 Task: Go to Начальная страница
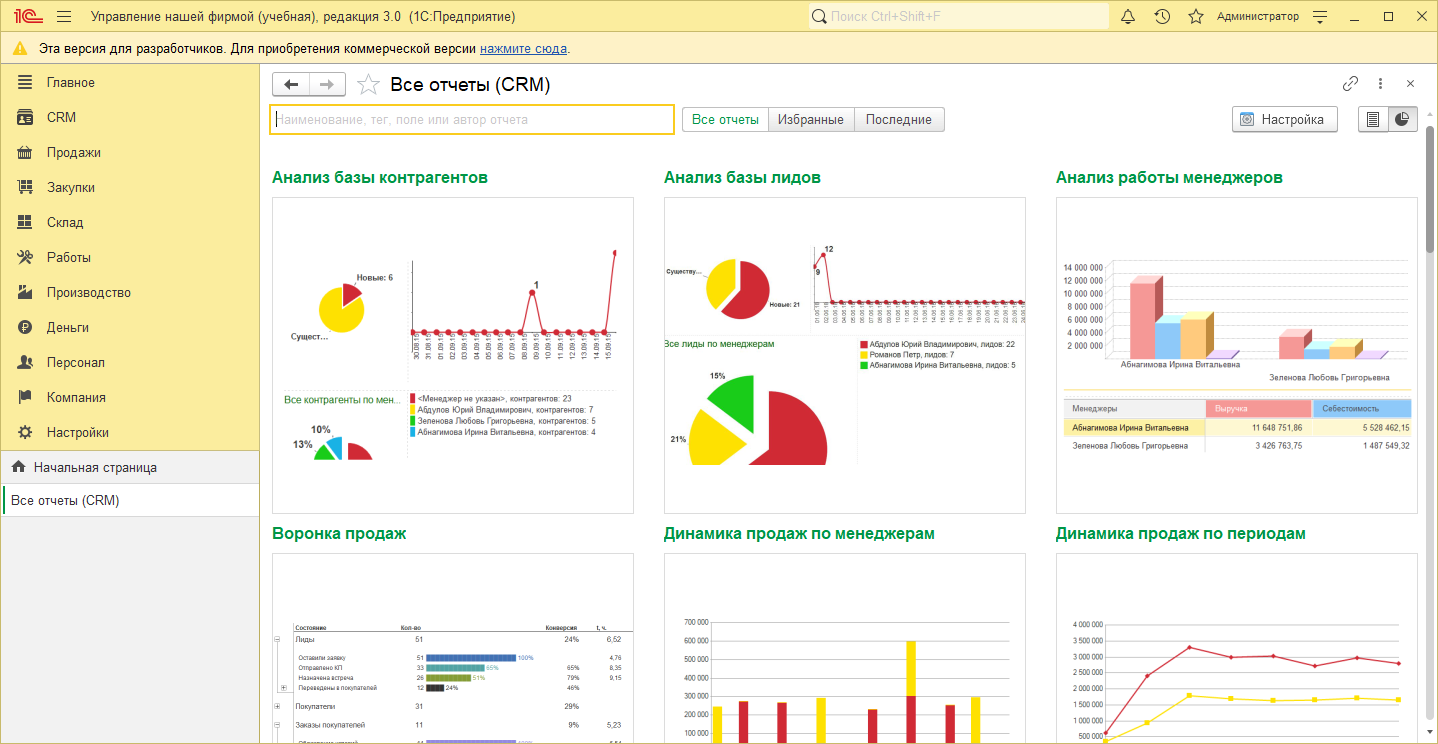pyautogui.click(x=130, y=467)
